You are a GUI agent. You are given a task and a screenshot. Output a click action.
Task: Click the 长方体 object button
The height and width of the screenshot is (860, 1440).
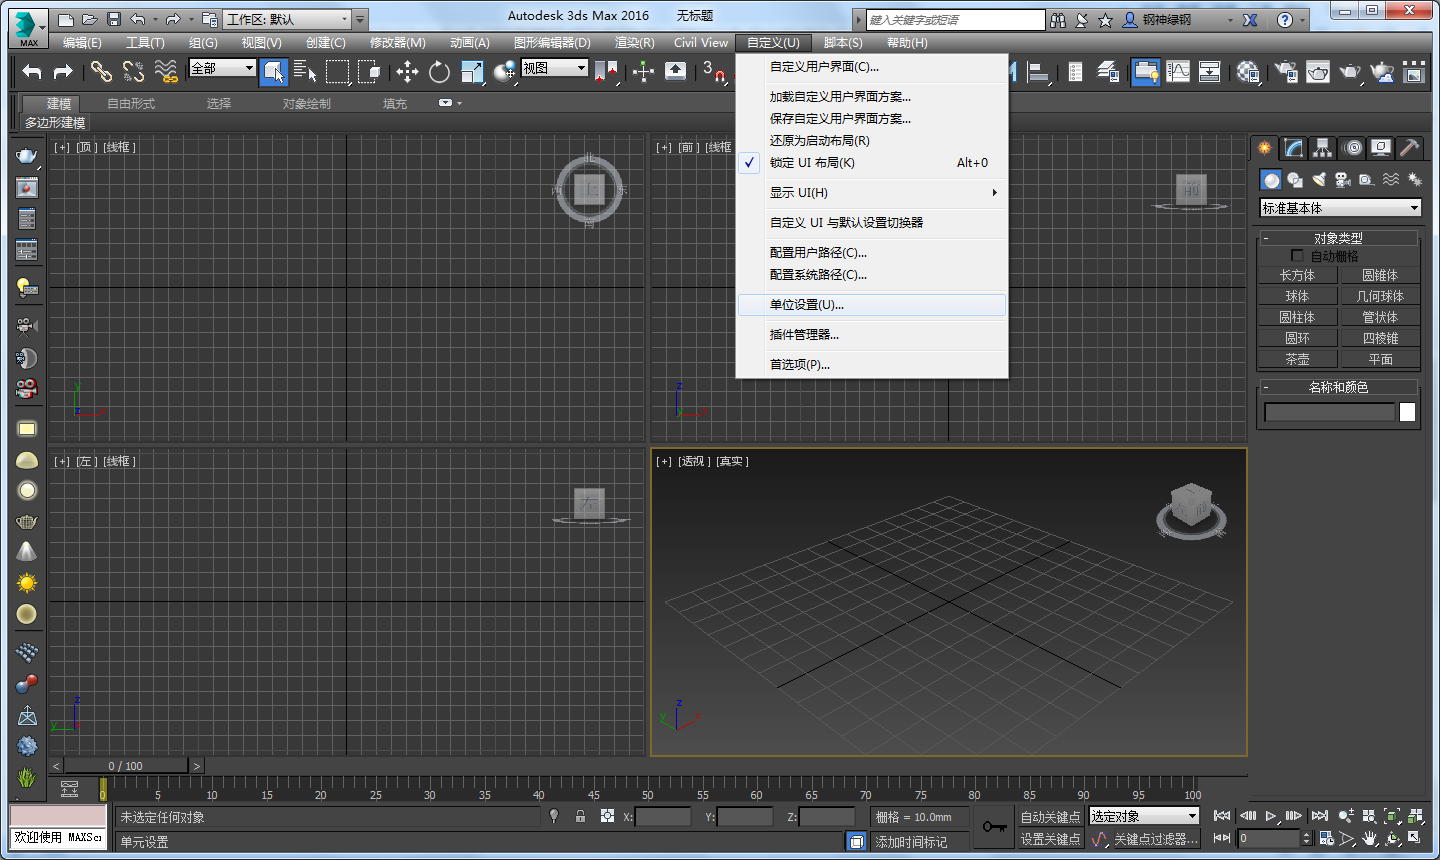[1297, 275]
